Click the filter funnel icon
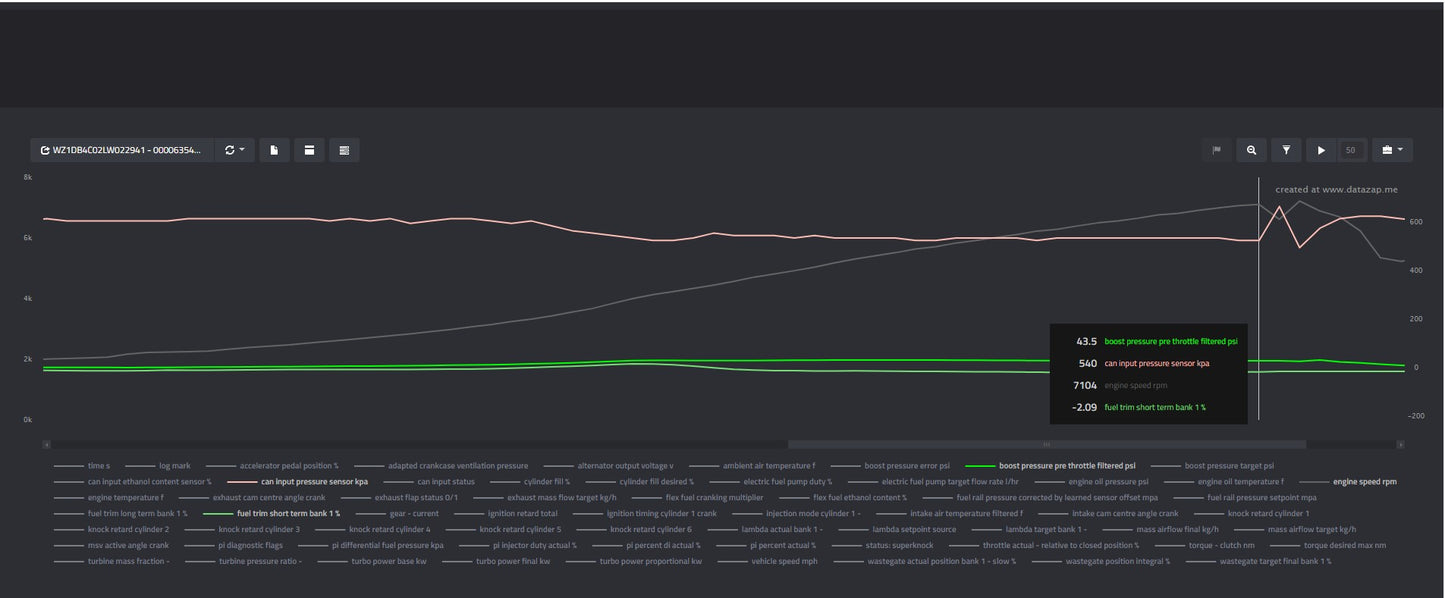The image size is (1445, 598). click(x=1286, y=150)
